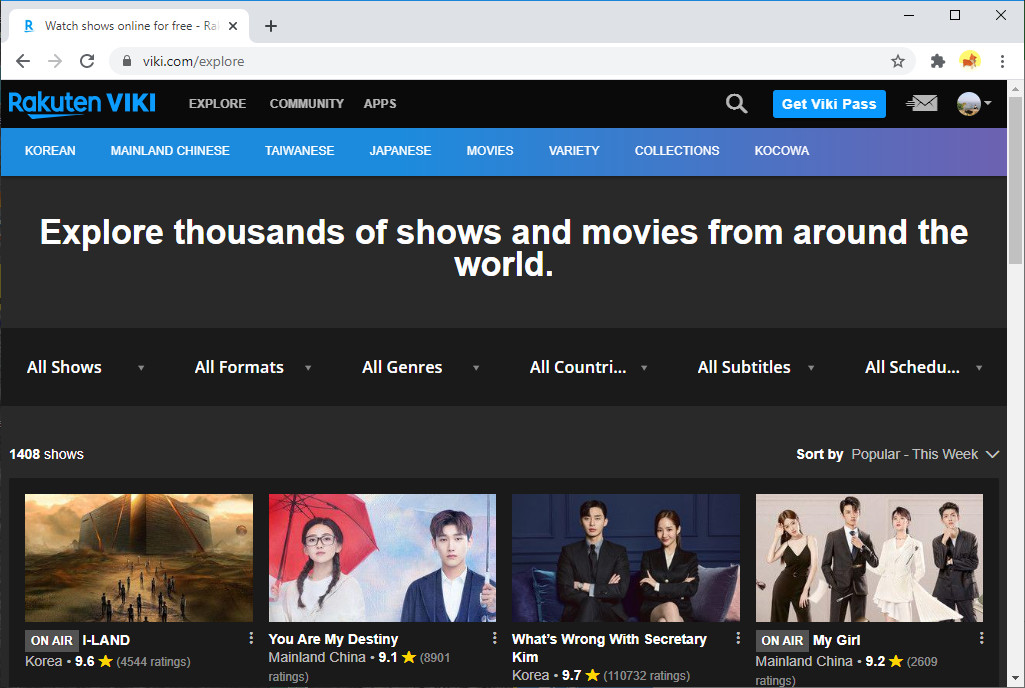Image resolution: width=1025 pixels, height=688 pixels.
Task: Open the COMMUNITY menu
Action: pos(307,104)
